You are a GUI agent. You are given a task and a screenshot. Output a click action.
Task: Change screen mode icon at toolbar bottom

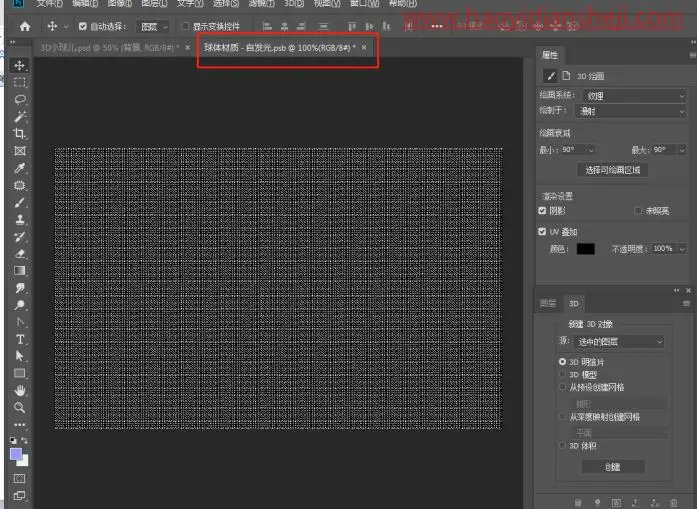click(x=20, y=495)
